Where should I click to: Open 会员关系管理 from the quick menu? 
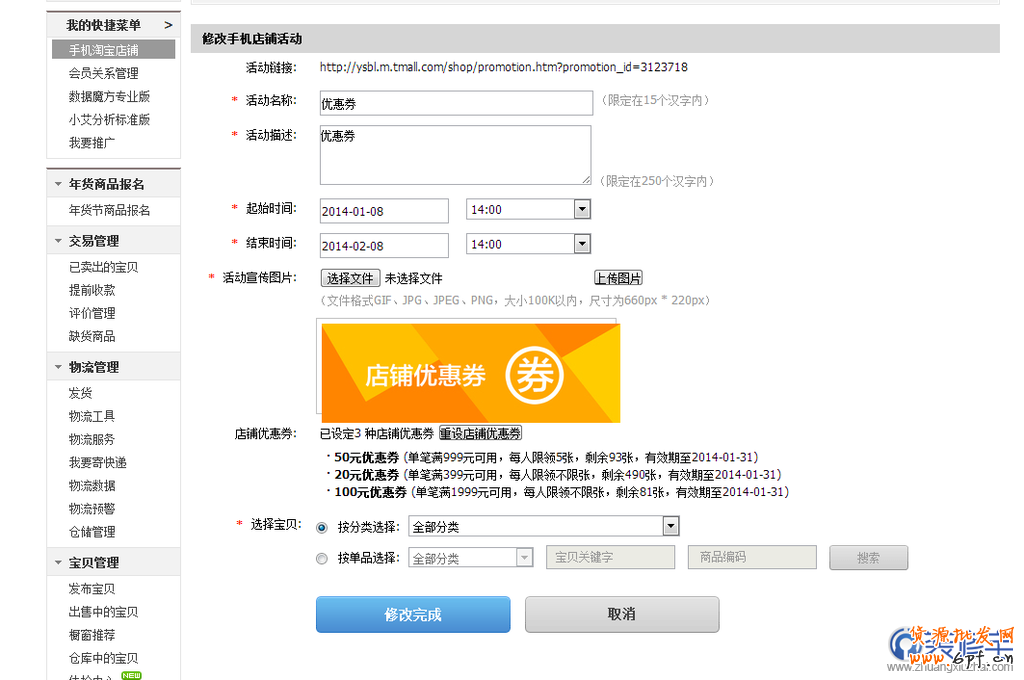(x=104, y=73)
